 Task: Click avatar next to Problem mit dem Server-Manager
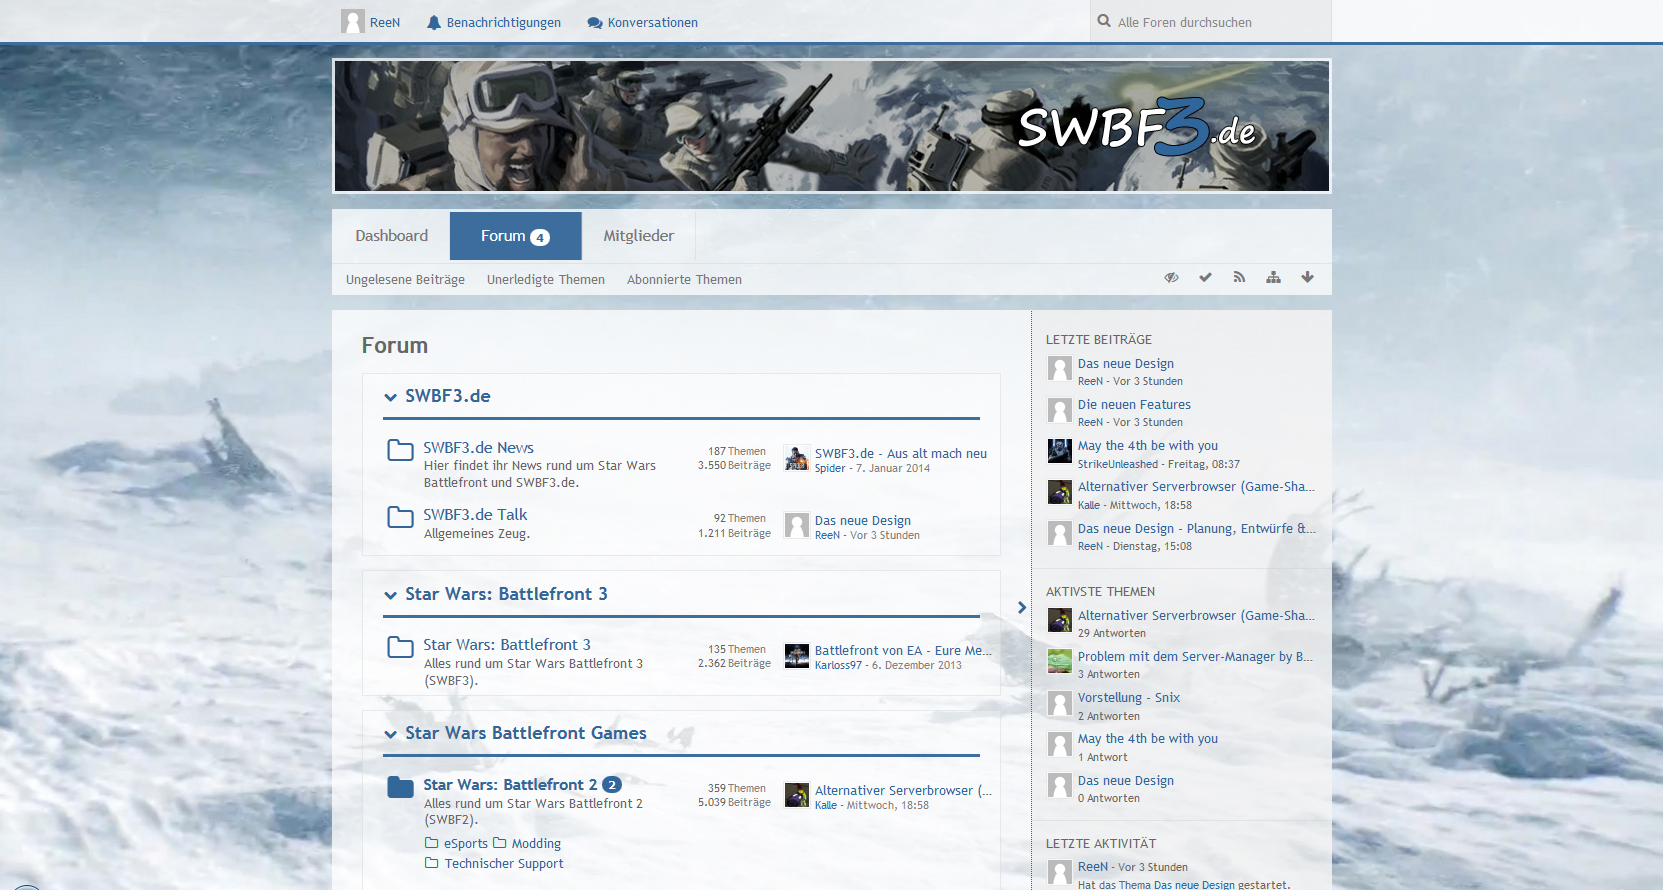tap(1060, 662)
